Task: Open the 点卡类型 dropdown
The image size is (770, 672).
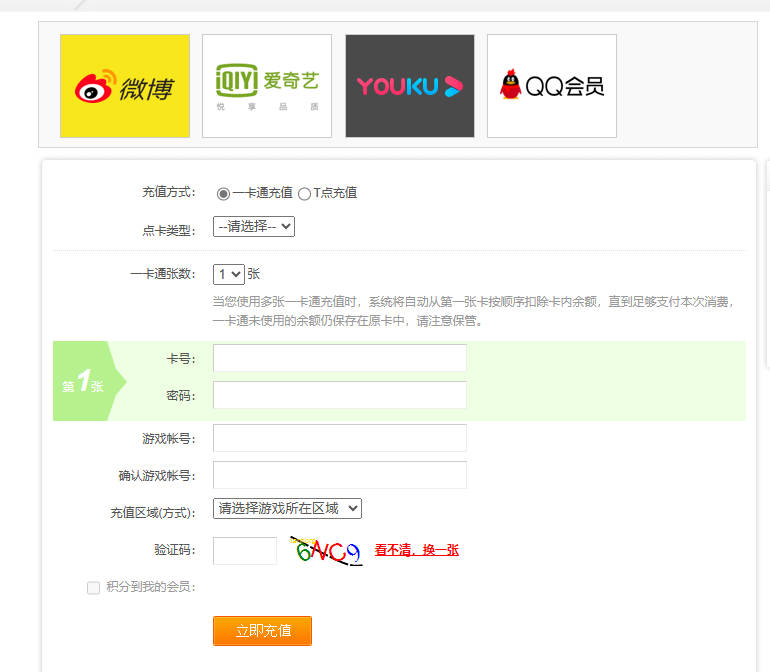Action: (x=254, y=226)
